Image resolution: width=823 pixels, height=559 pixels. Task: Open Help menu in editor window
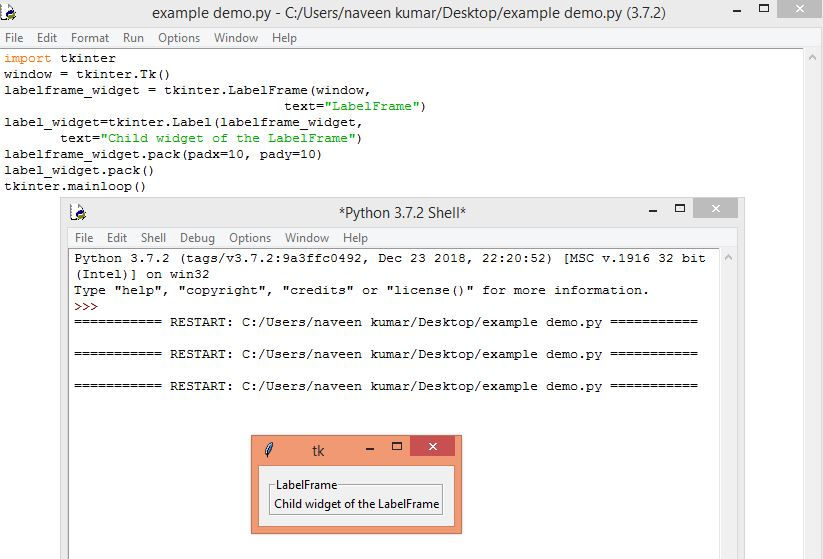284,38
